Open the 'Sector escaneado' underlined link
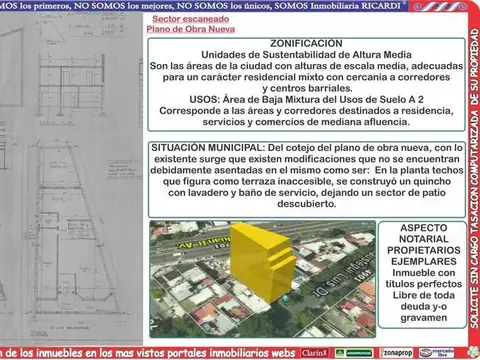This screenshot has height=360, width=480. (x=191, y=19)
